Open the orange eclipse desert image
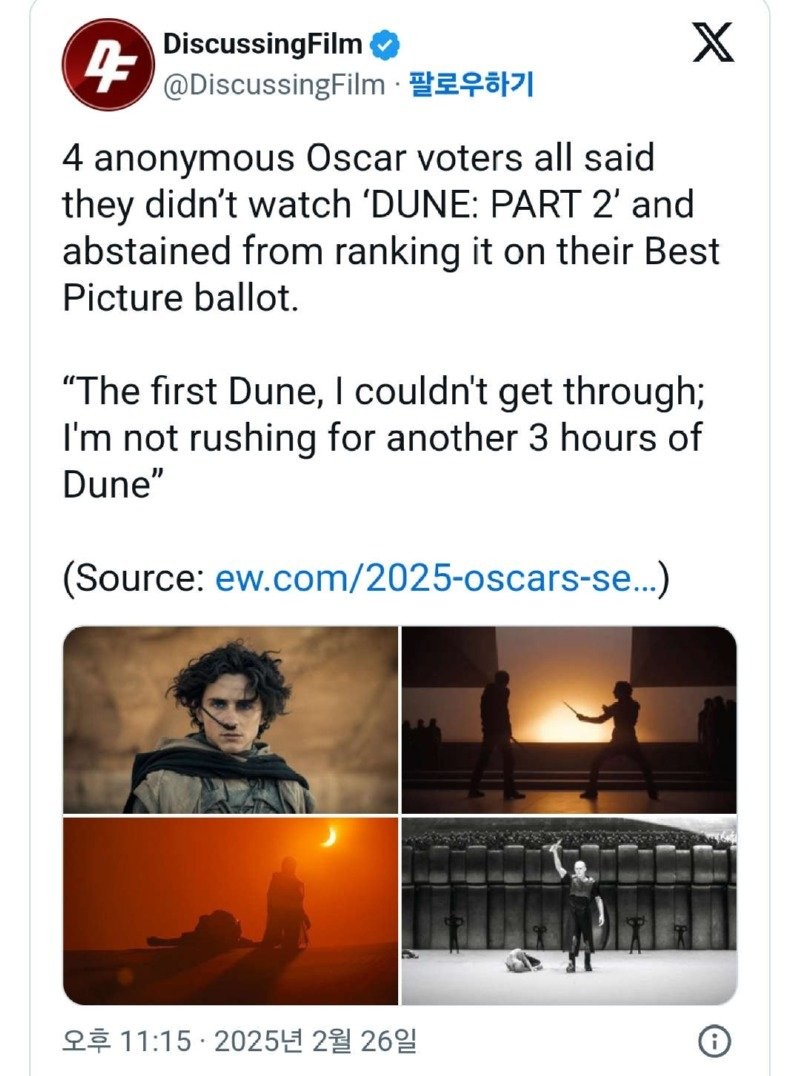This screenshot has height=1076, width=800. tap(230, 911)
